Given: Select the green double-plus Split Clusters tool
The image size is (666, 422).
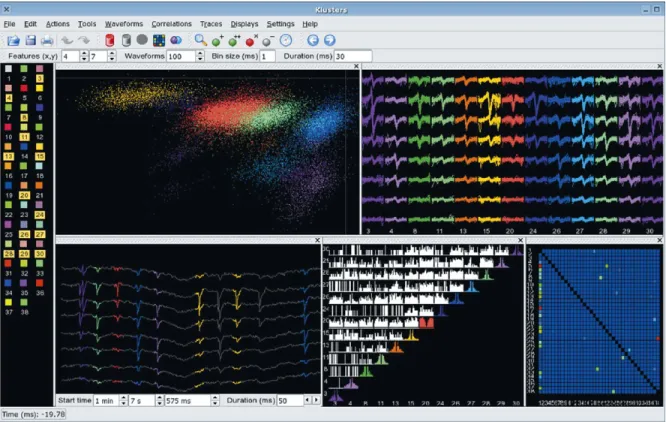Looking at the screenshot, I should point(234,40).
